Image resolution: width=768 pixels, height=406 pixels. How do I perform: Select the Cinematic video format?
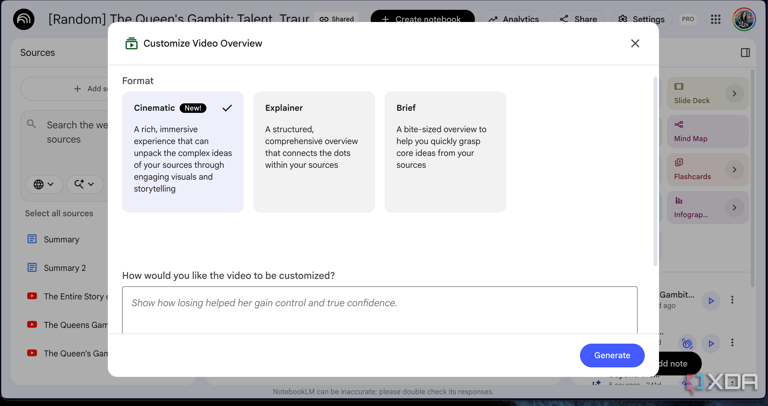point(182,152)
